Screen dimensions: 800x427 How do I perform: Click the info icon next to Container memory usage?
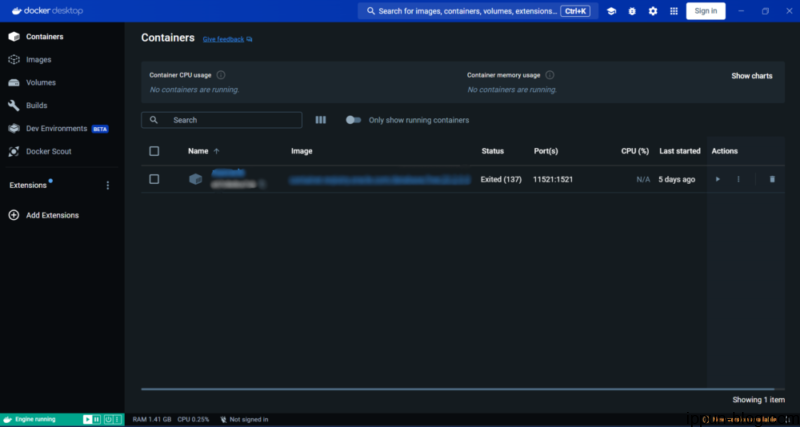549,75
